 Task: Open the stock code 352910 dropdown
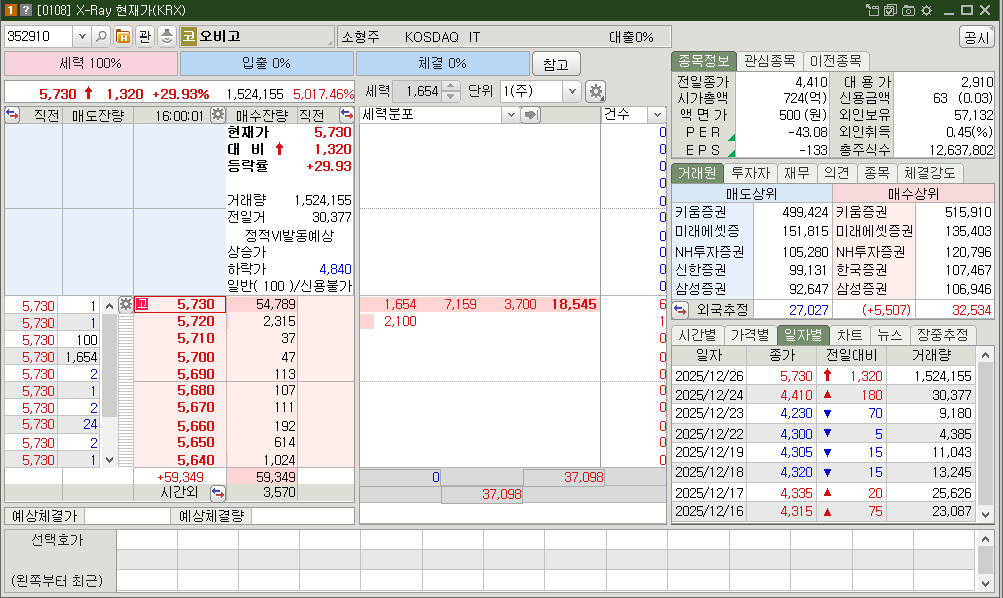click(x=80, y=36)
